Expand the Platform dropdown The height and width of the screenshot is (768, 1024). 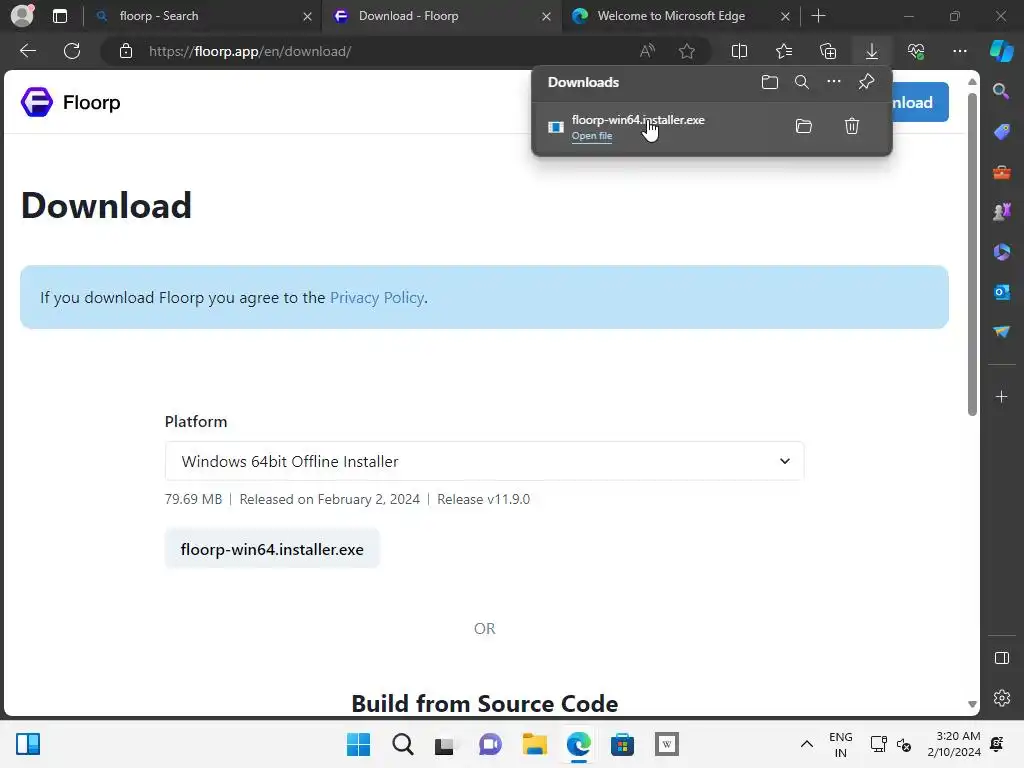(x=484, y=461)
